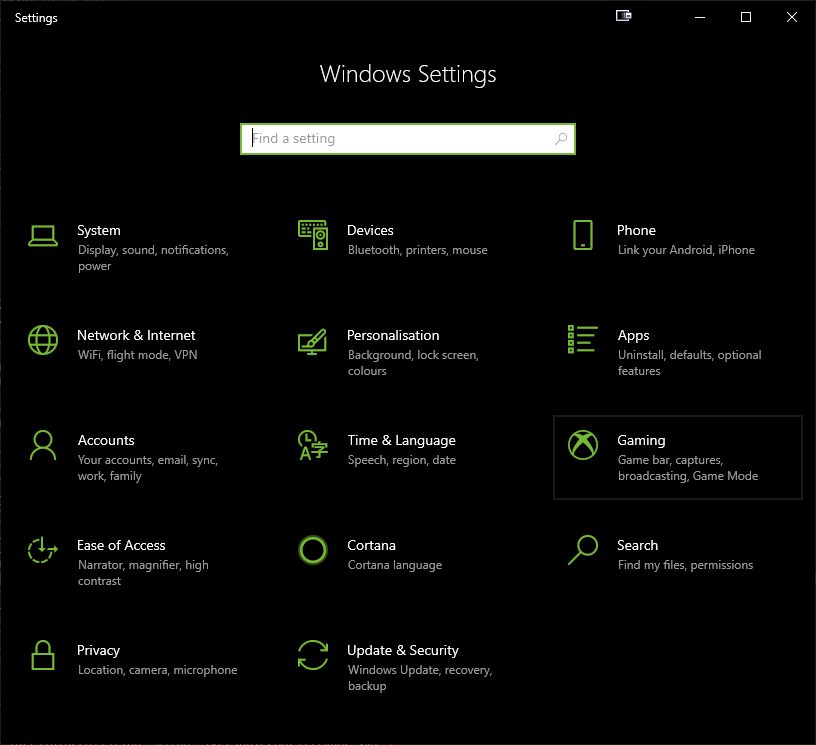Select the Update & Security heading

click(x=403, y=650)
